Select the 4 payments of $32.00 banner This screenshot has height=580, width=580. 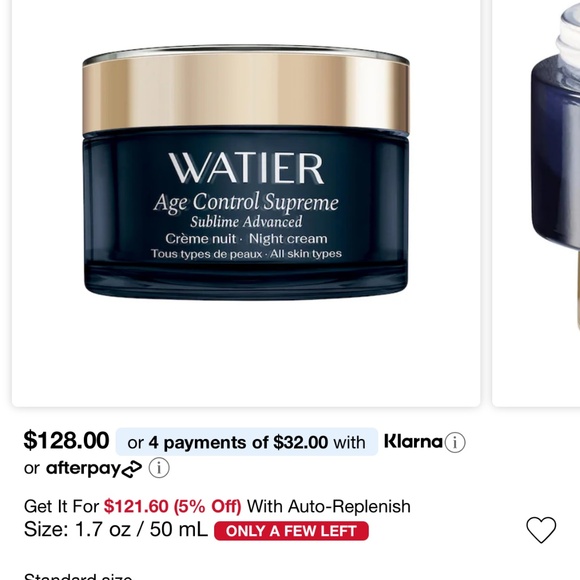246,442
